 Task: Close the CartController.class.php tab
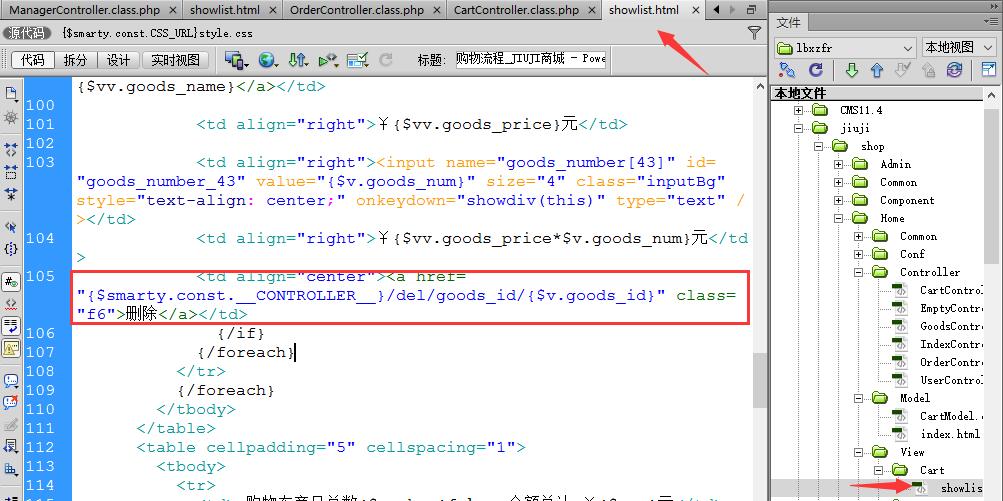[592, 10]
